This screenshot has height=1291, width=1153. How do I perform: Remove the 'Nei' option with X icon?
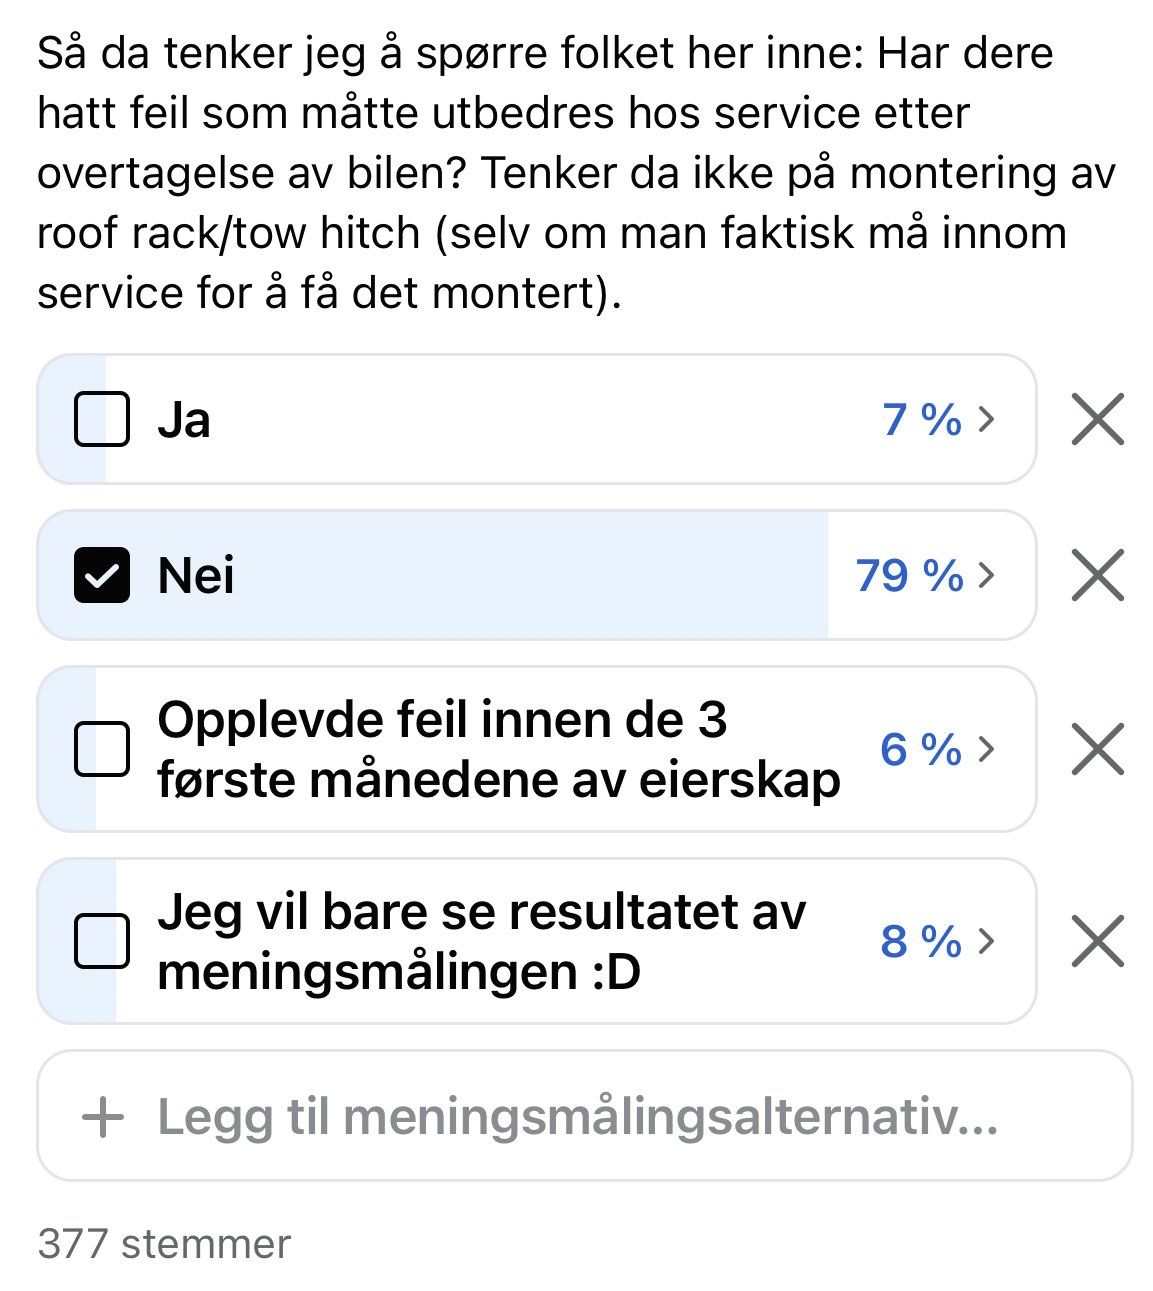coord(1097,575)
